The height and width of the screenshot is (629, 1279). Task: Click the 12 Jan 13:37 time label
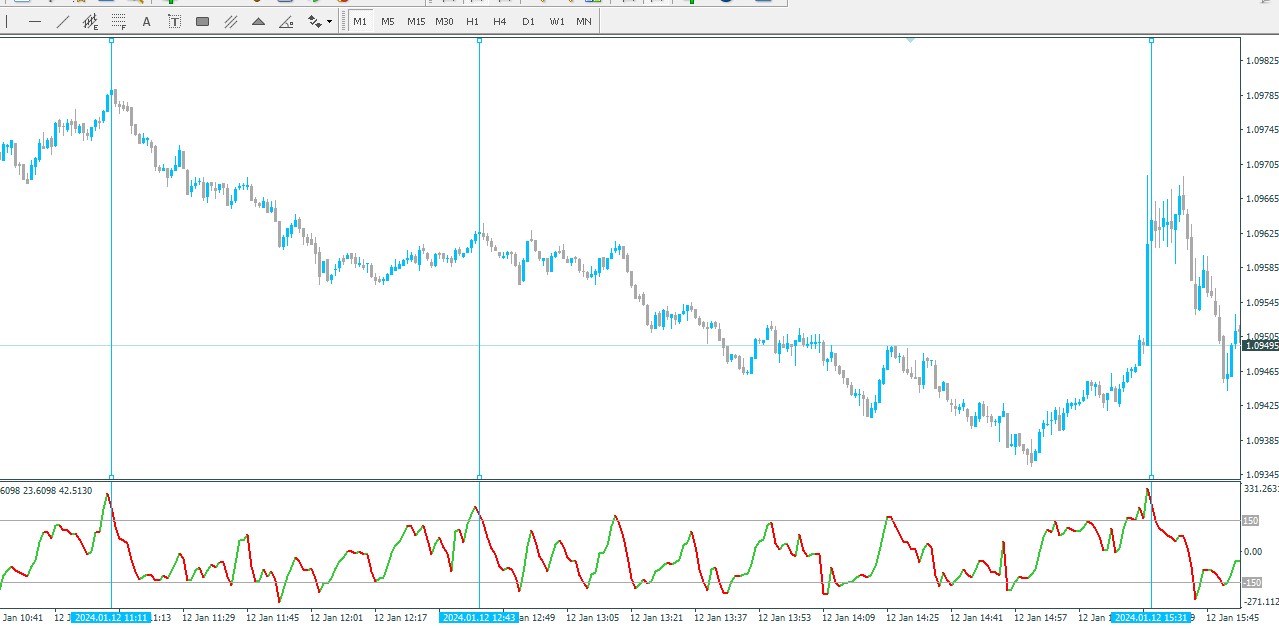[x=722, y=618]
